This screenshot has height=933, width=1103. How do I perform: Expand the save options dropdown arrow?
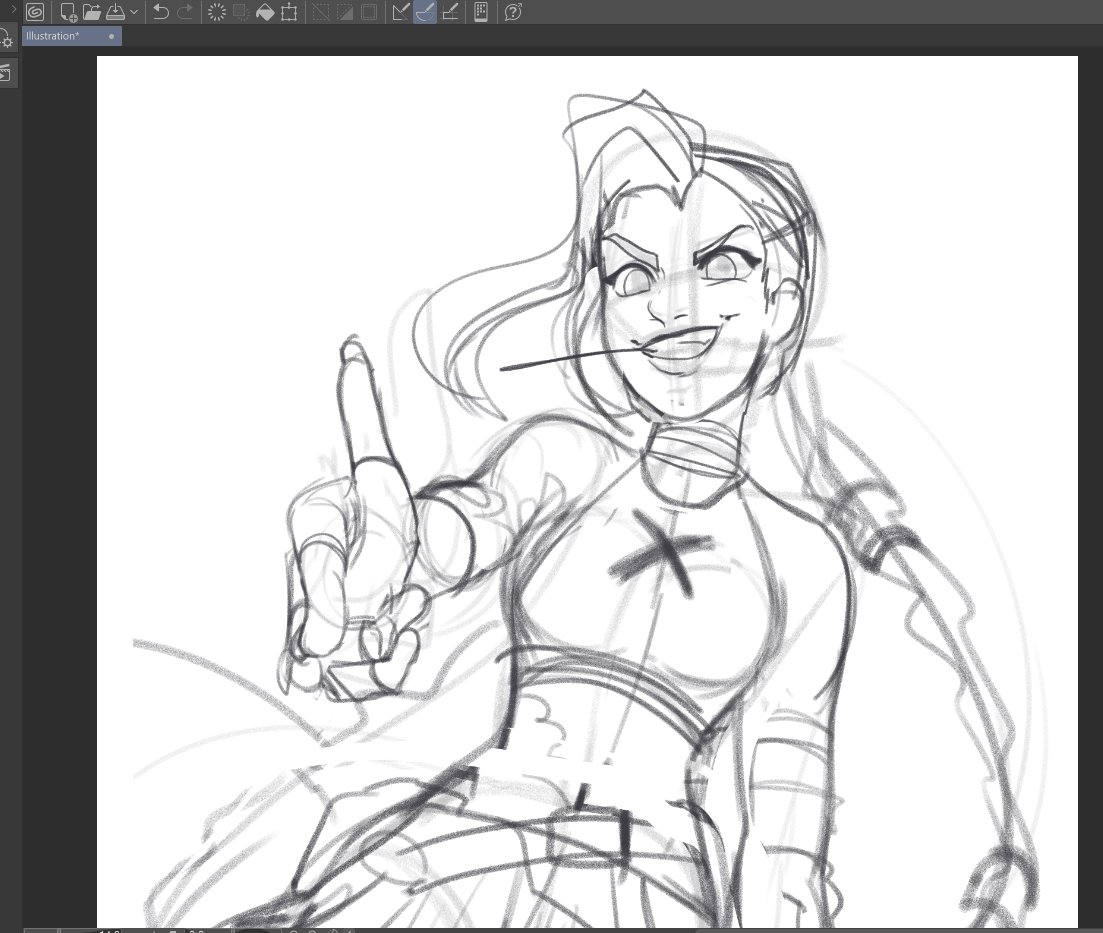(x=134, y=12)
